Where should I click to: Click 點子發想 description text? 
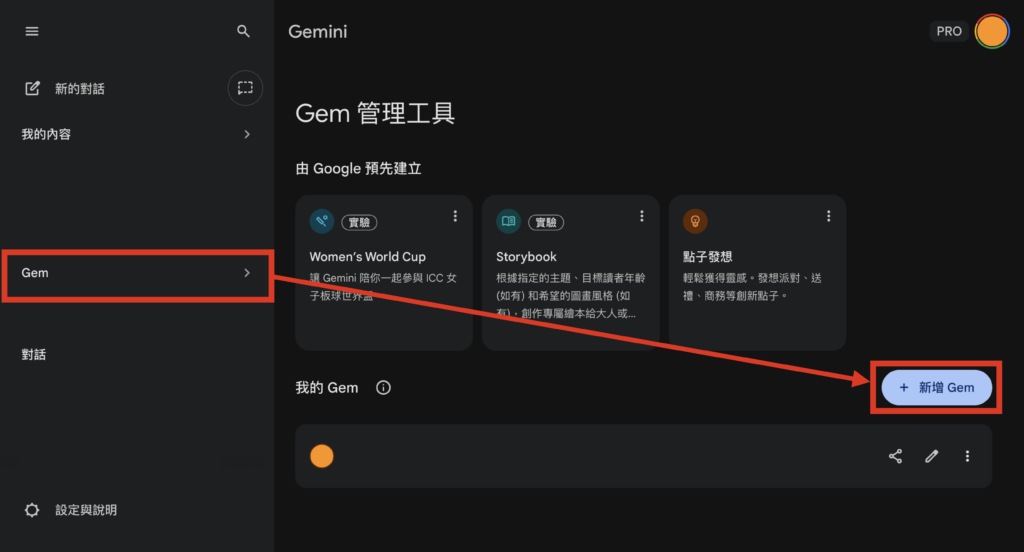(x=752, y=287)
